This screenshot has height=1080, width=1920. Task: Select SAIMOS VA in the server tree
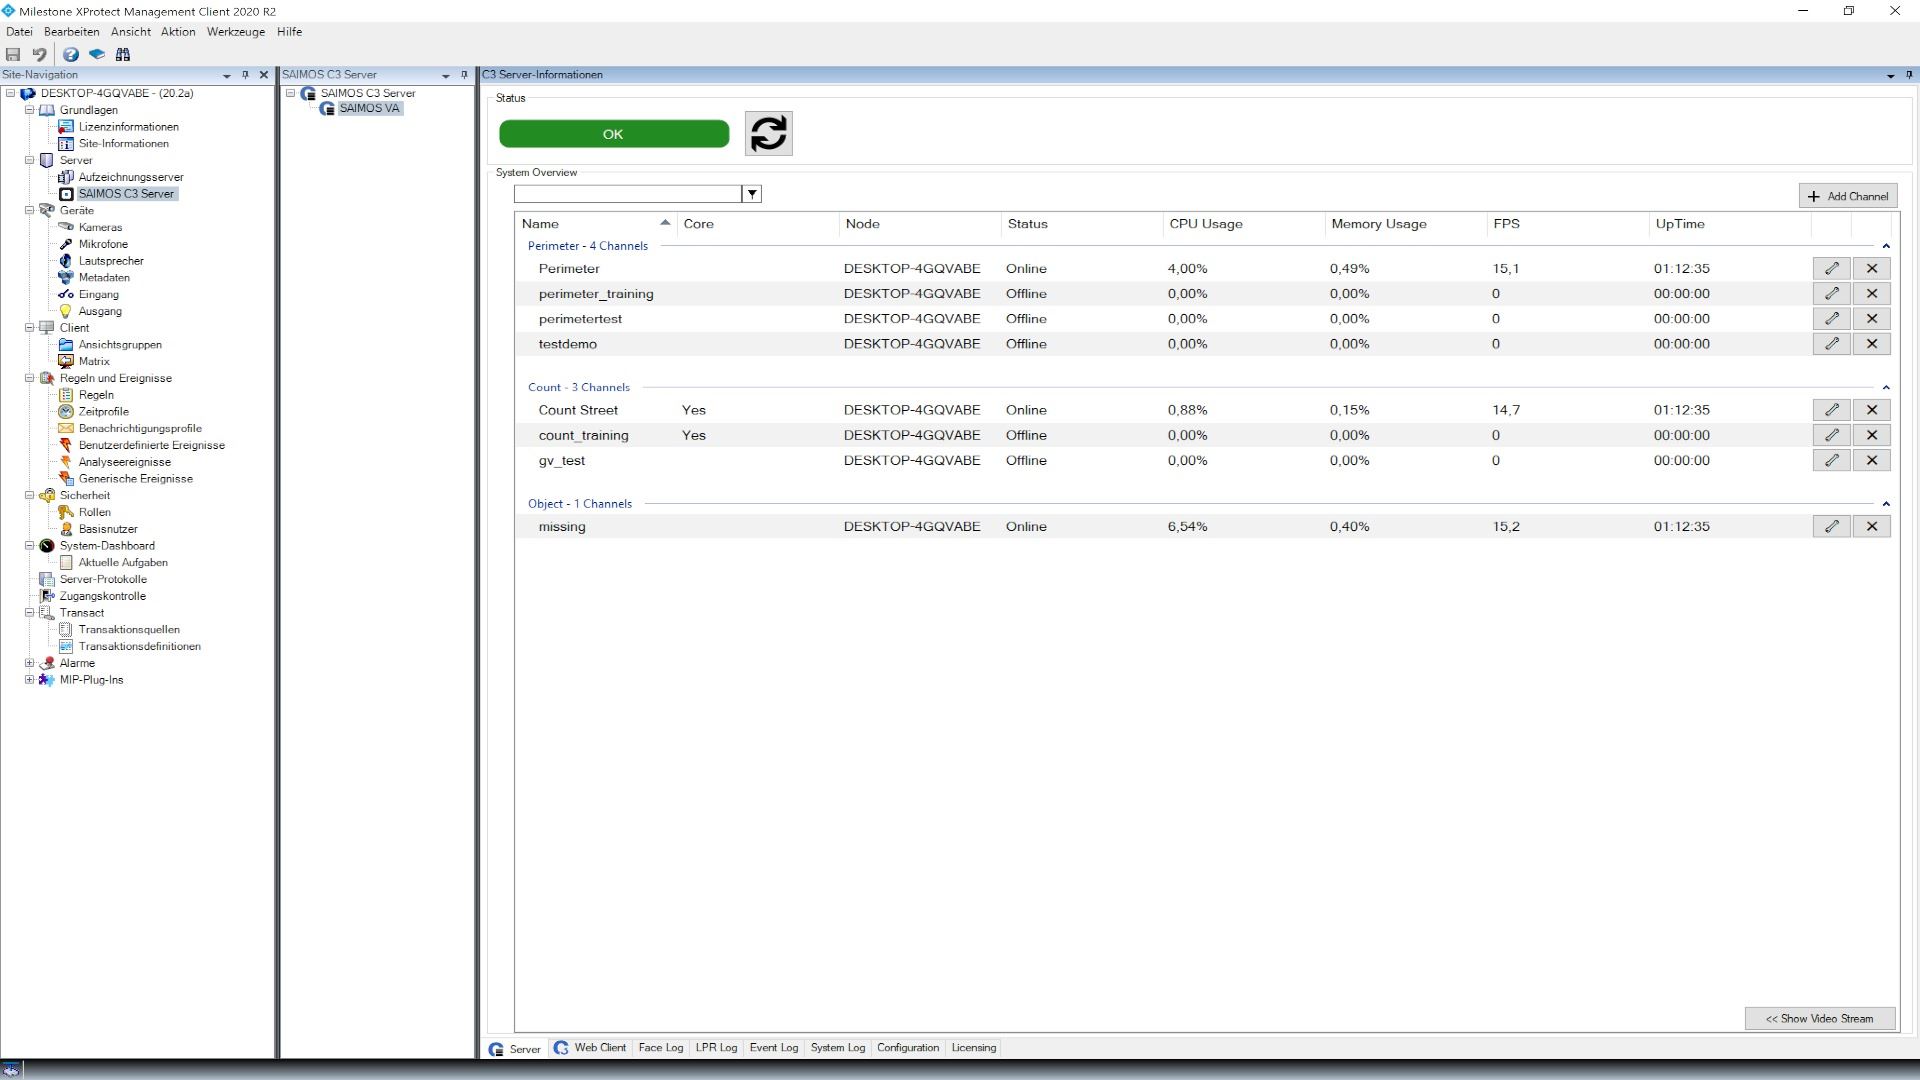click(369, 109)
